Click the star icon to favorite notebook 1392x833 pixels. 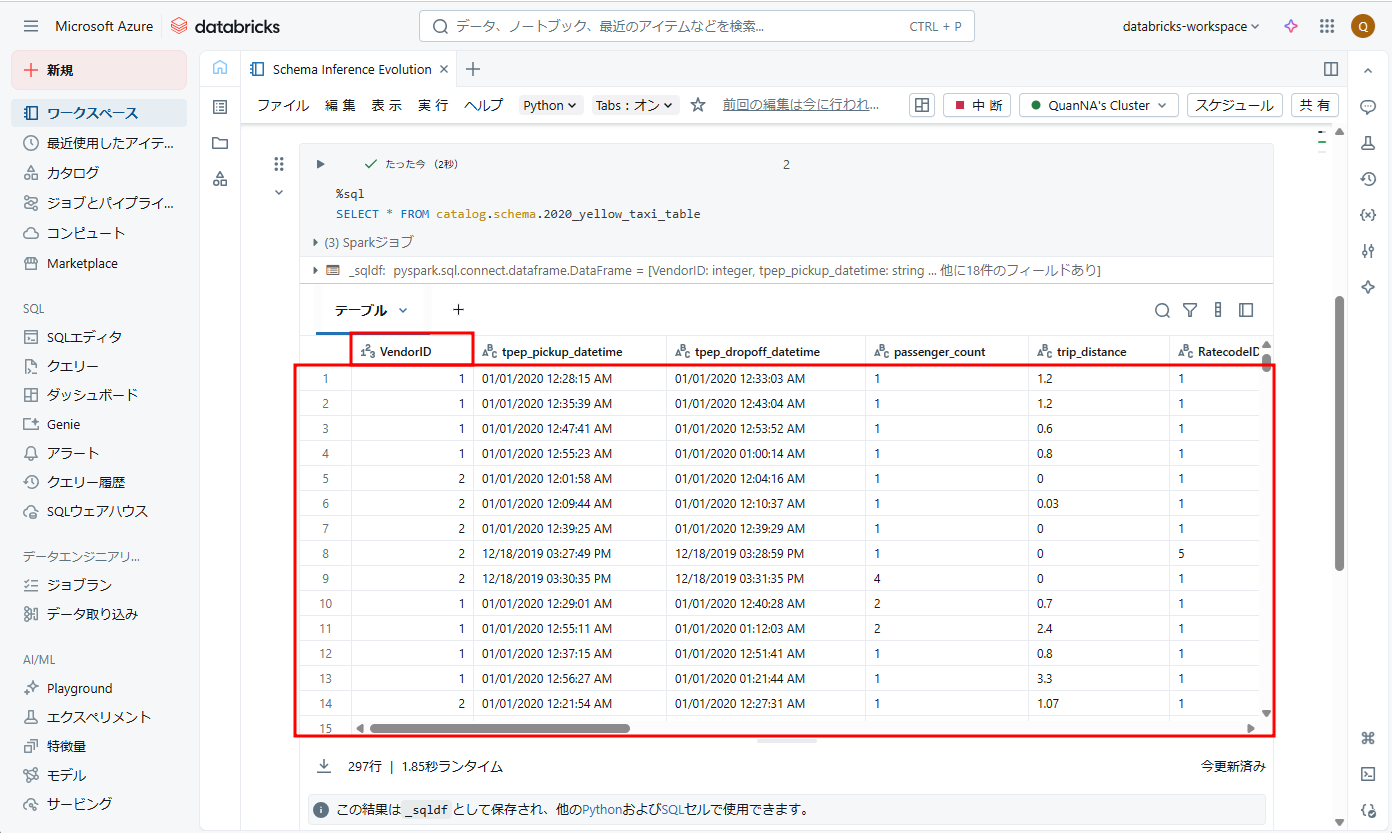tap(698, 105)
